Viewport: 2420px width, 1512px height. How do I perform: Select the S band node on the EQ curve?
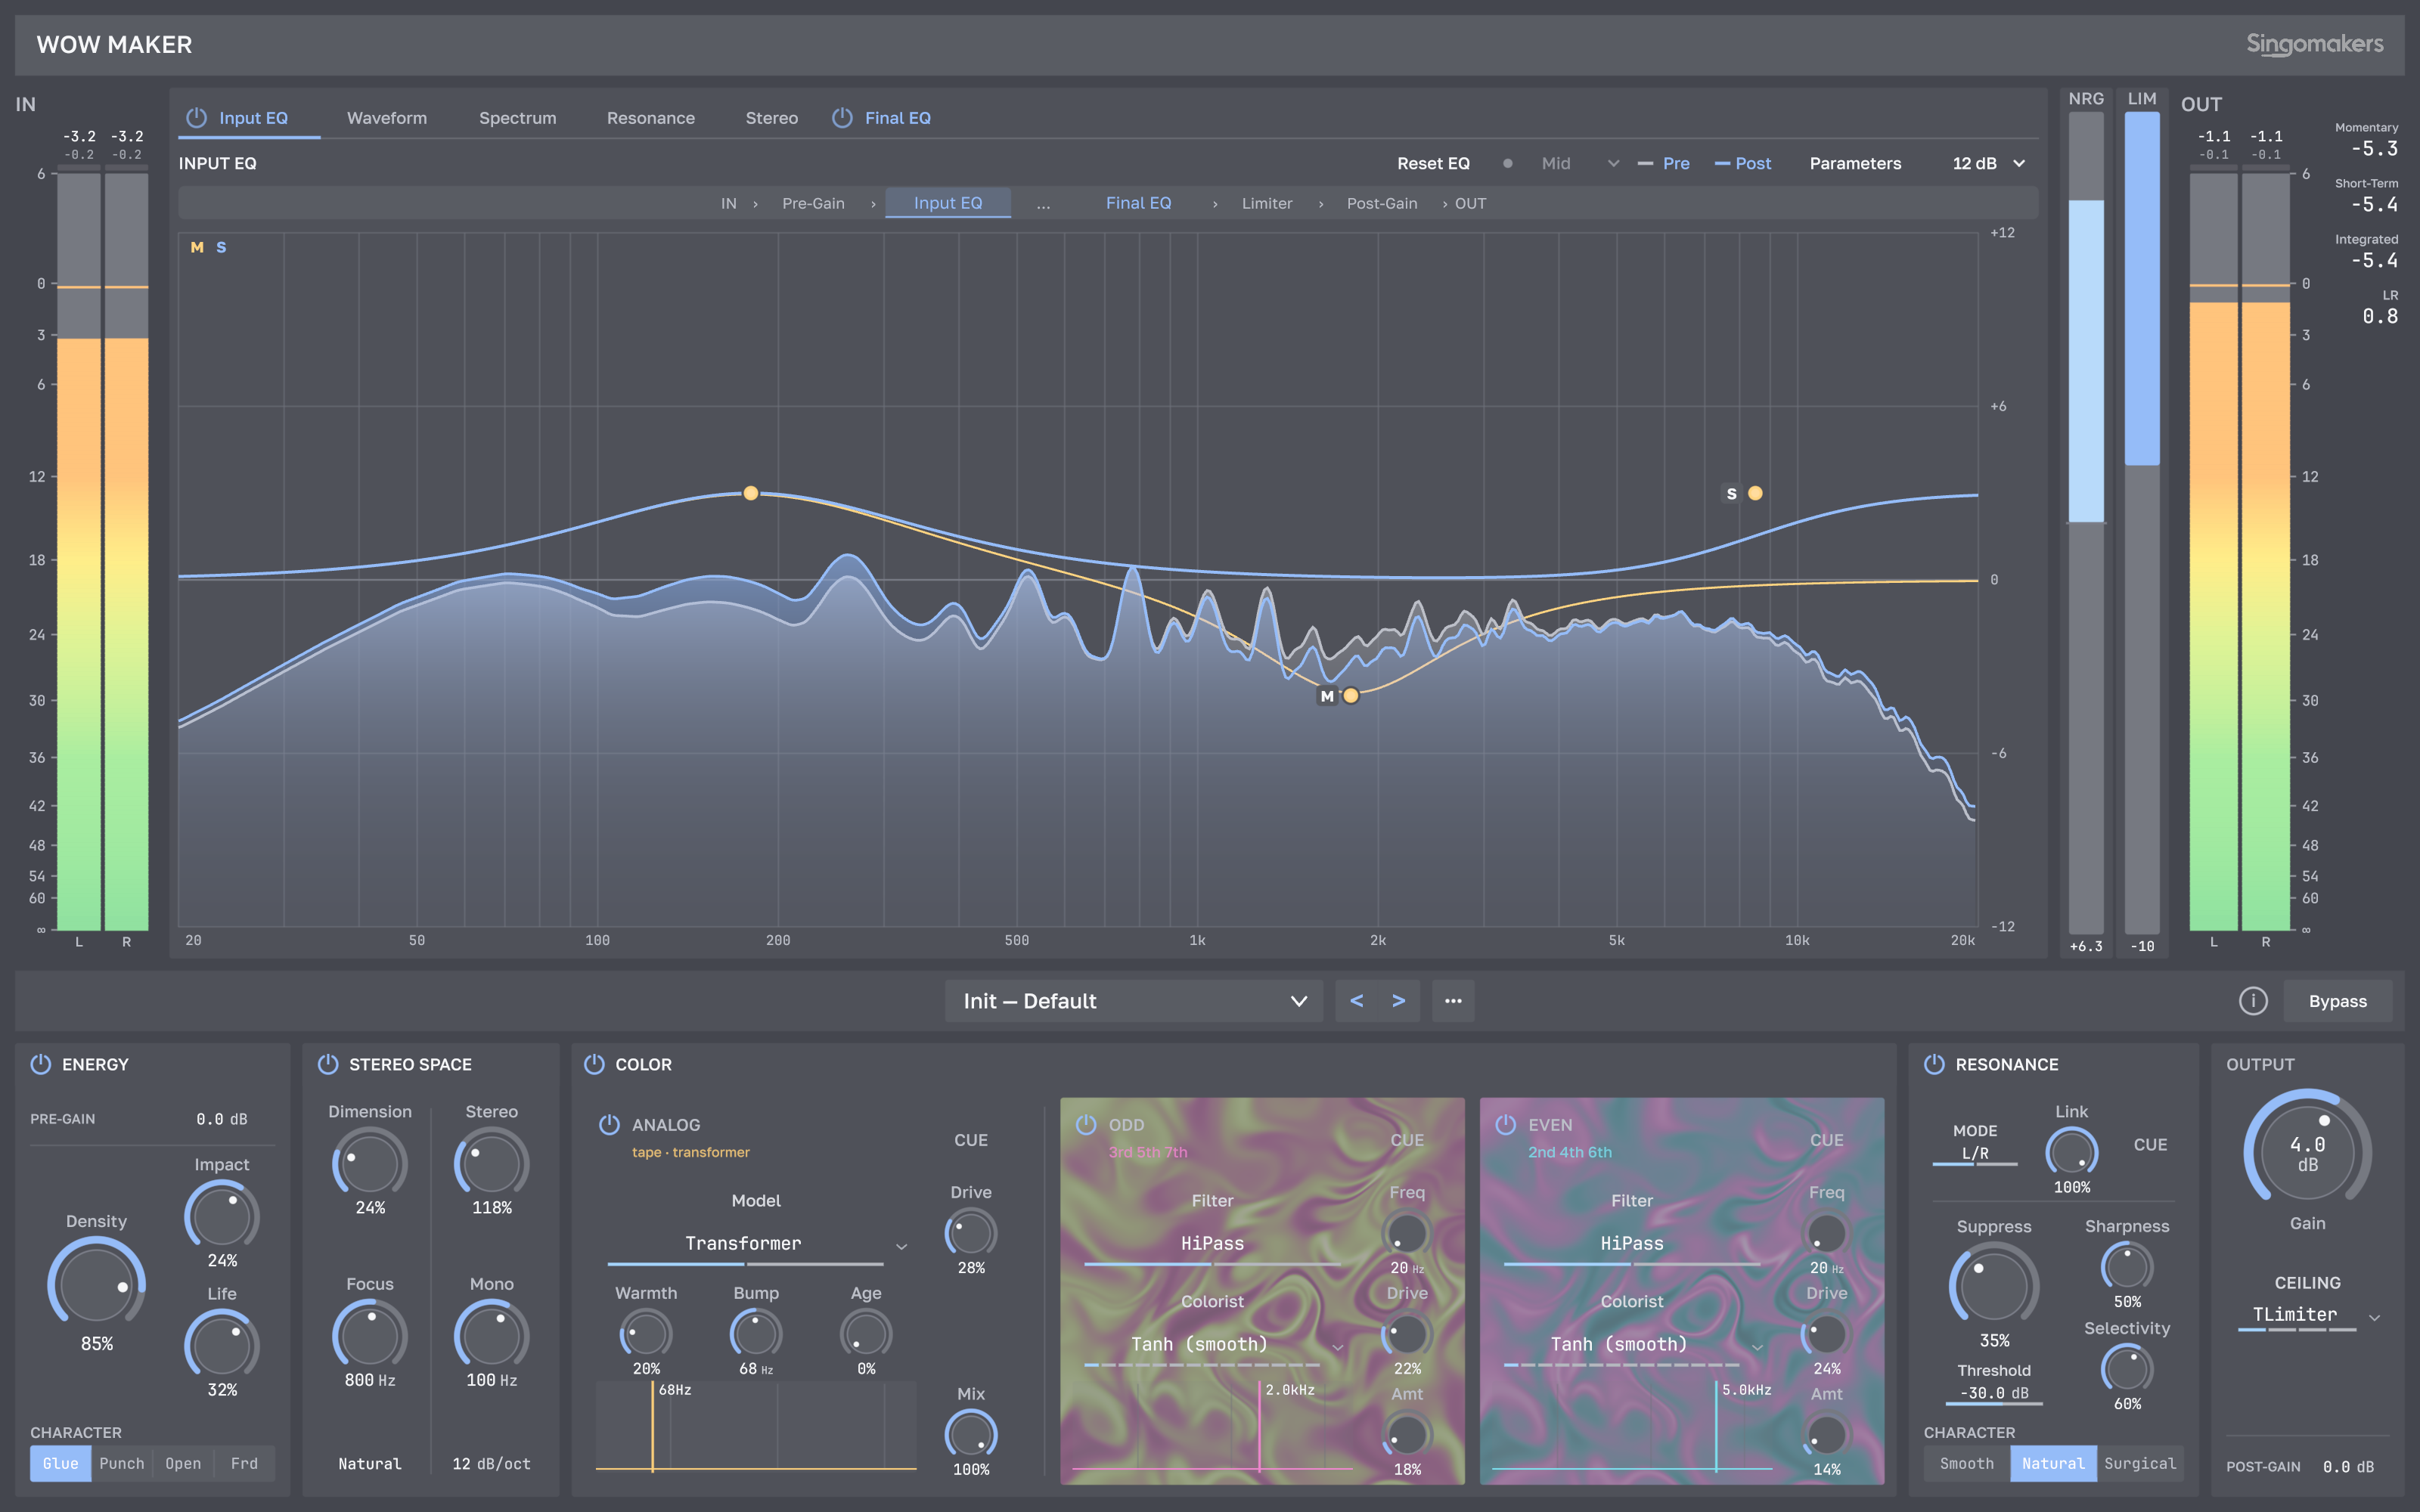click(x=1755, y=493)
